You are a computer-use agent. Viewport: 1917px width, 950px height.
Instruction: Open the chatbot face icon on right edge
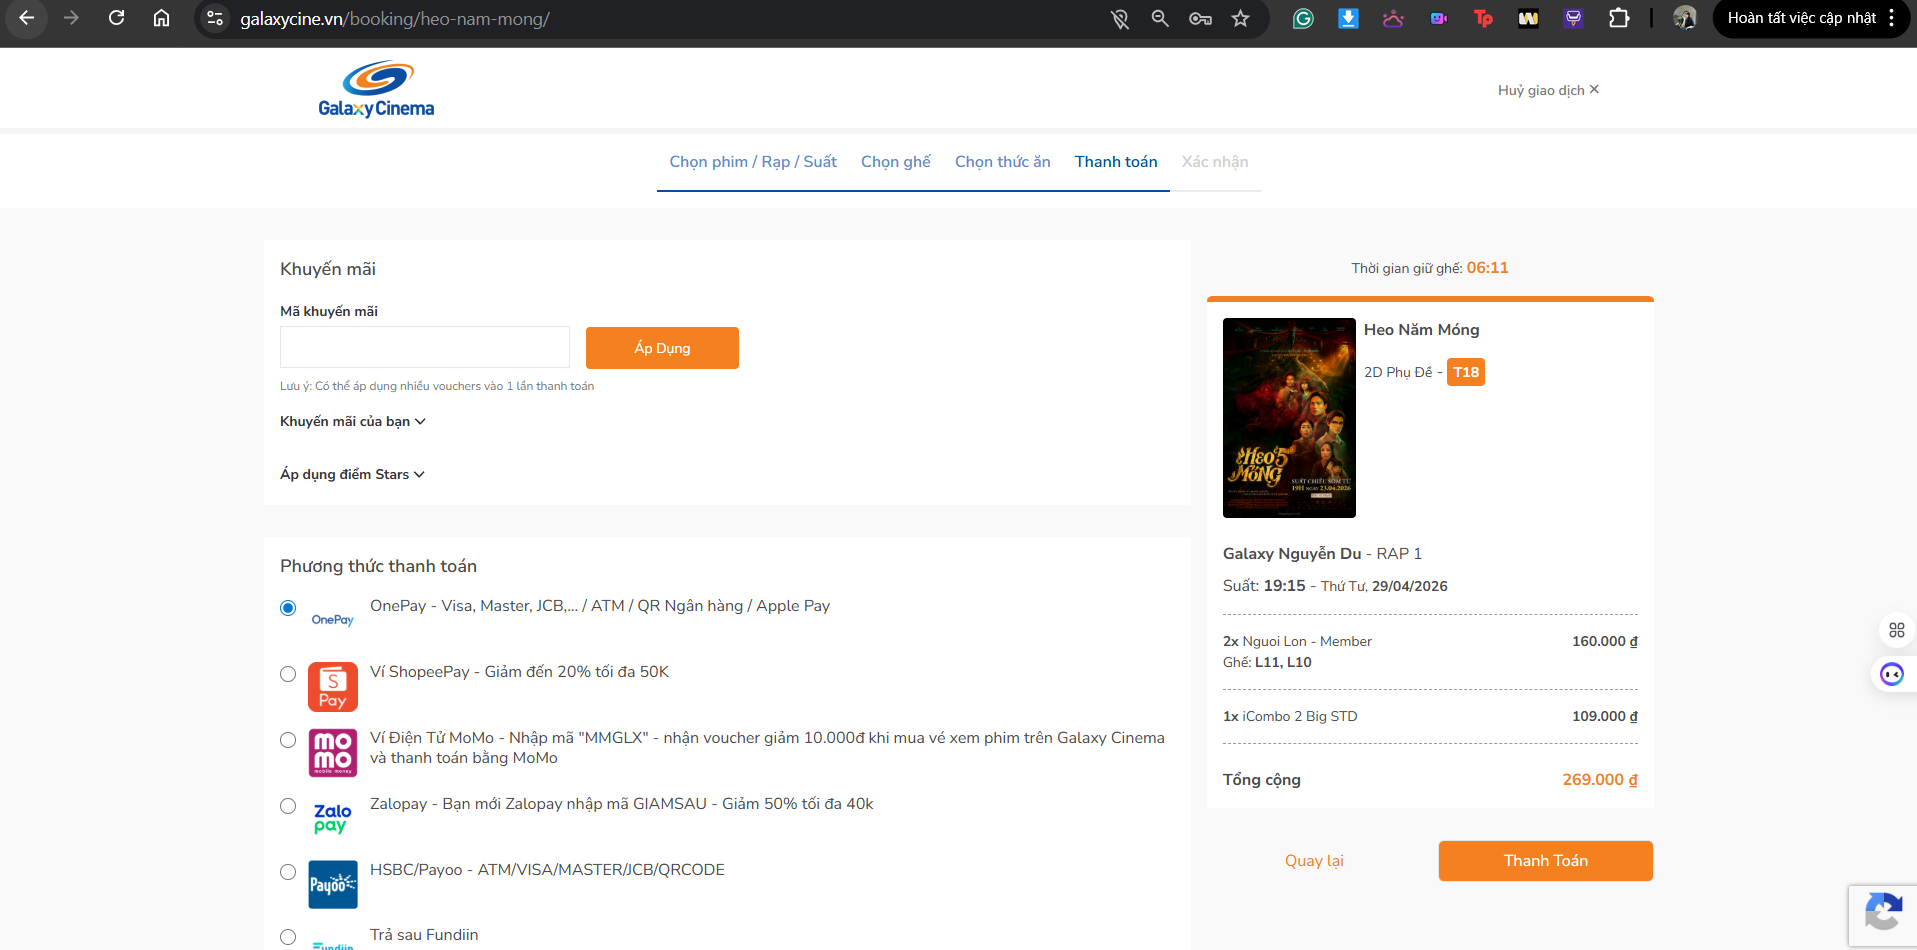[1892, 674]
